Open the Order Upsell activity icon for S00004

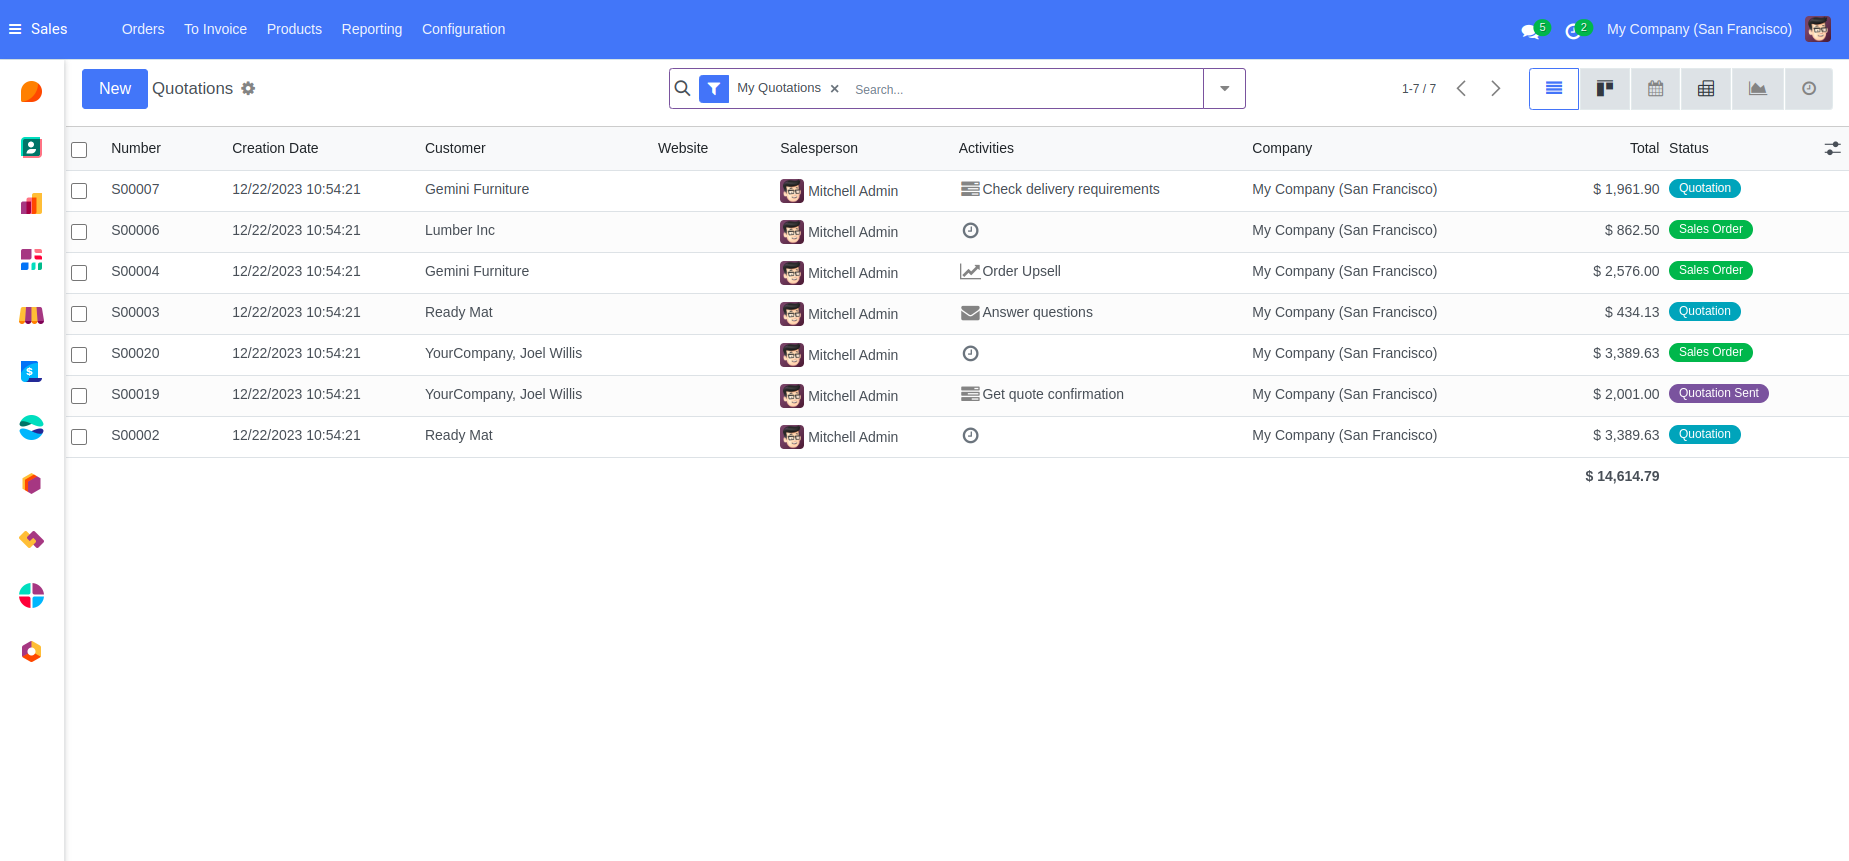pos(970,271)
